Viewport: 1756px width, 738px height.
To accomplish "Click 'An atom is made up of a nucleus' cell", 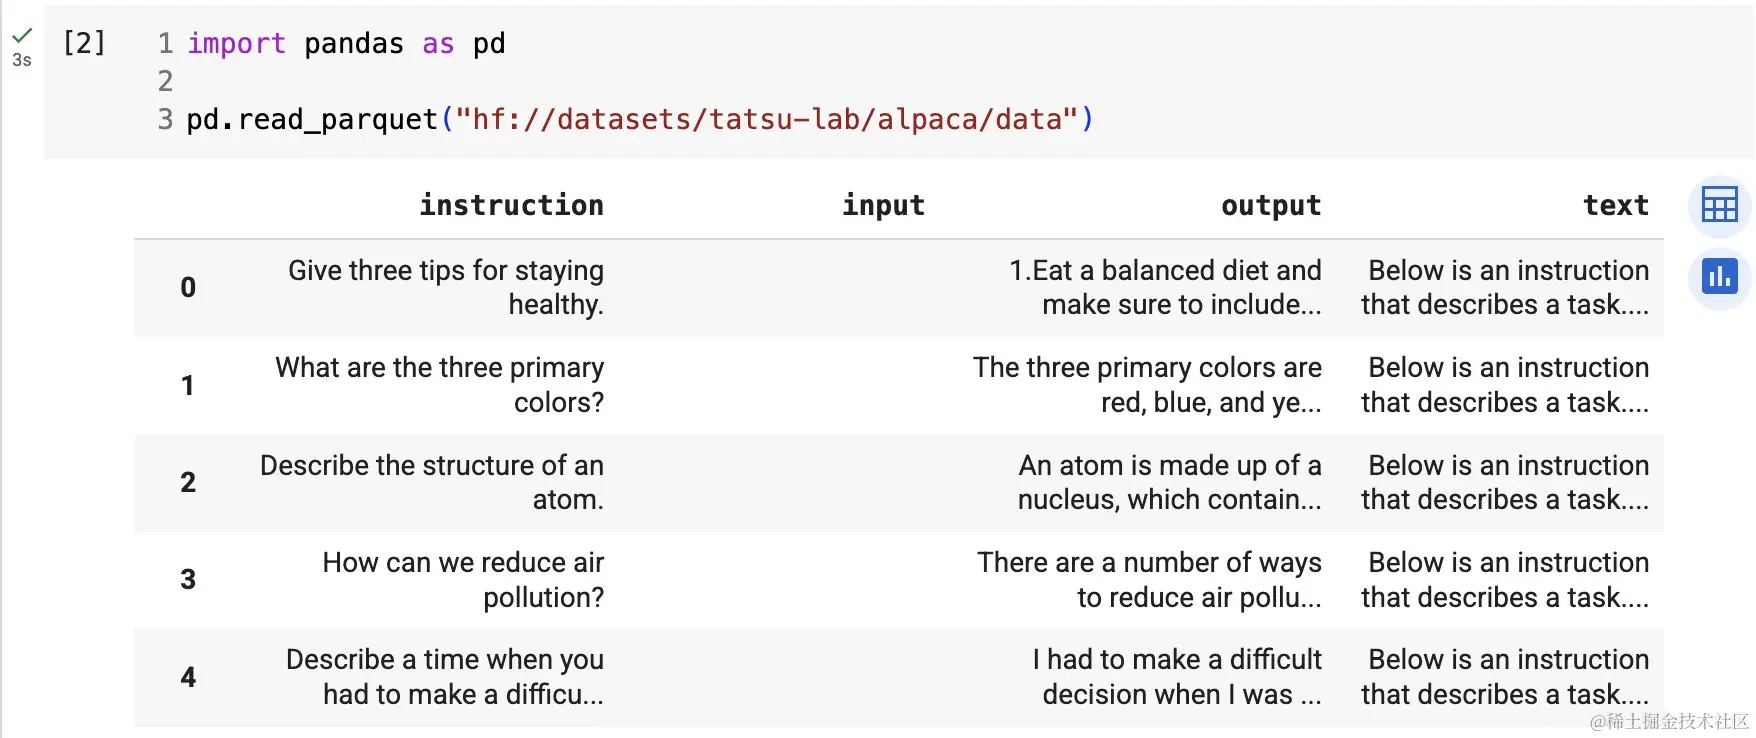I will (1169, 482).
